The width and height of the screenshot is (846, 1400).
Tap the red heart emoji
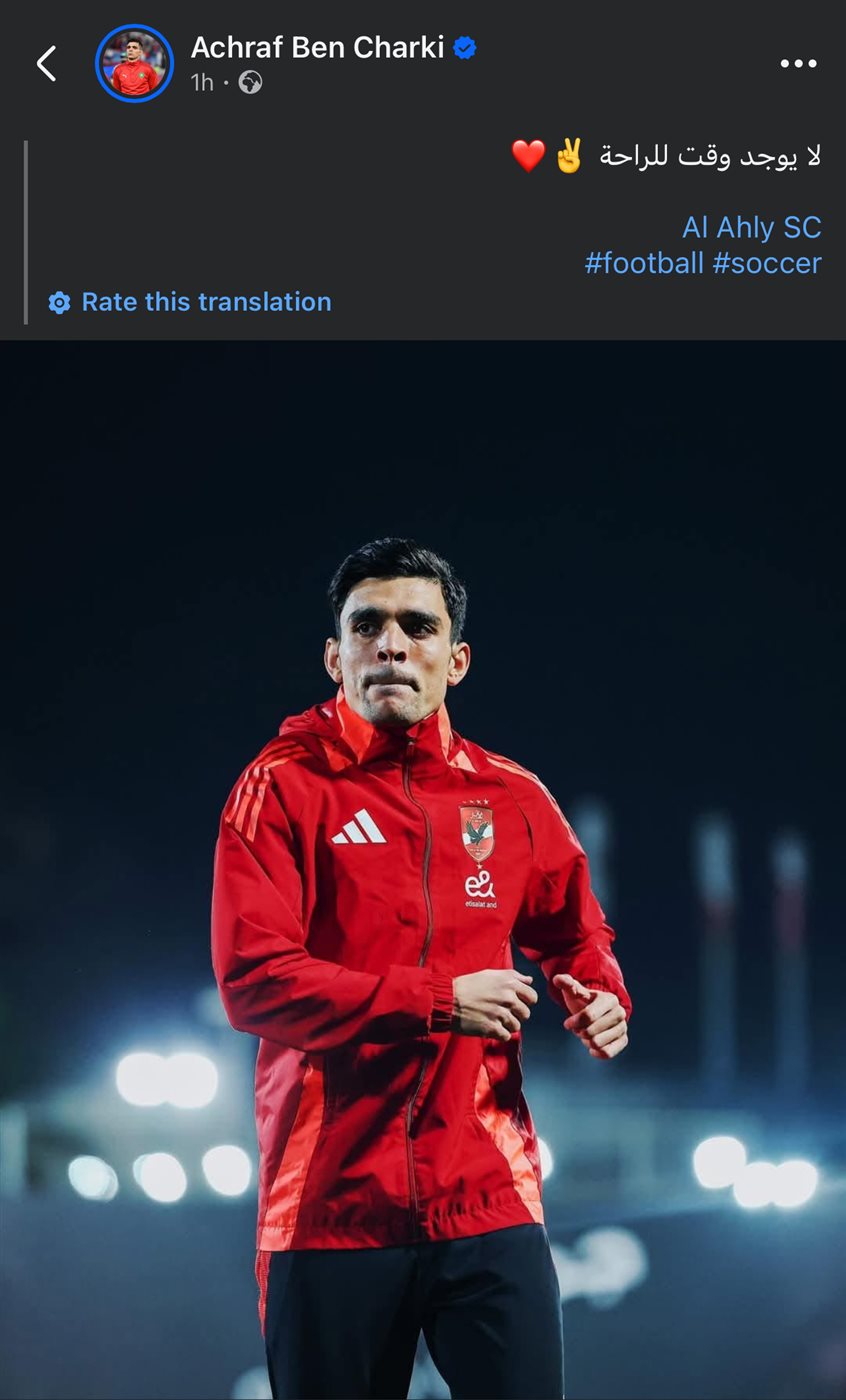pos(528,156)
